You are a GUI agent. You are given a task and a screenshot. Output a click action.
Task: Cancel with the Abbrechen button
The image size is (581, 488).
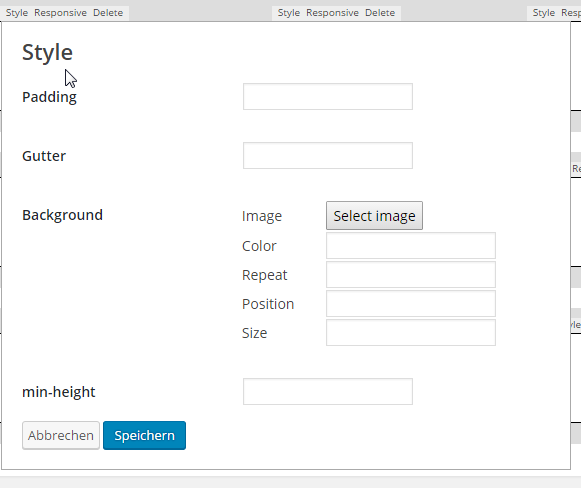pos(61,435)
